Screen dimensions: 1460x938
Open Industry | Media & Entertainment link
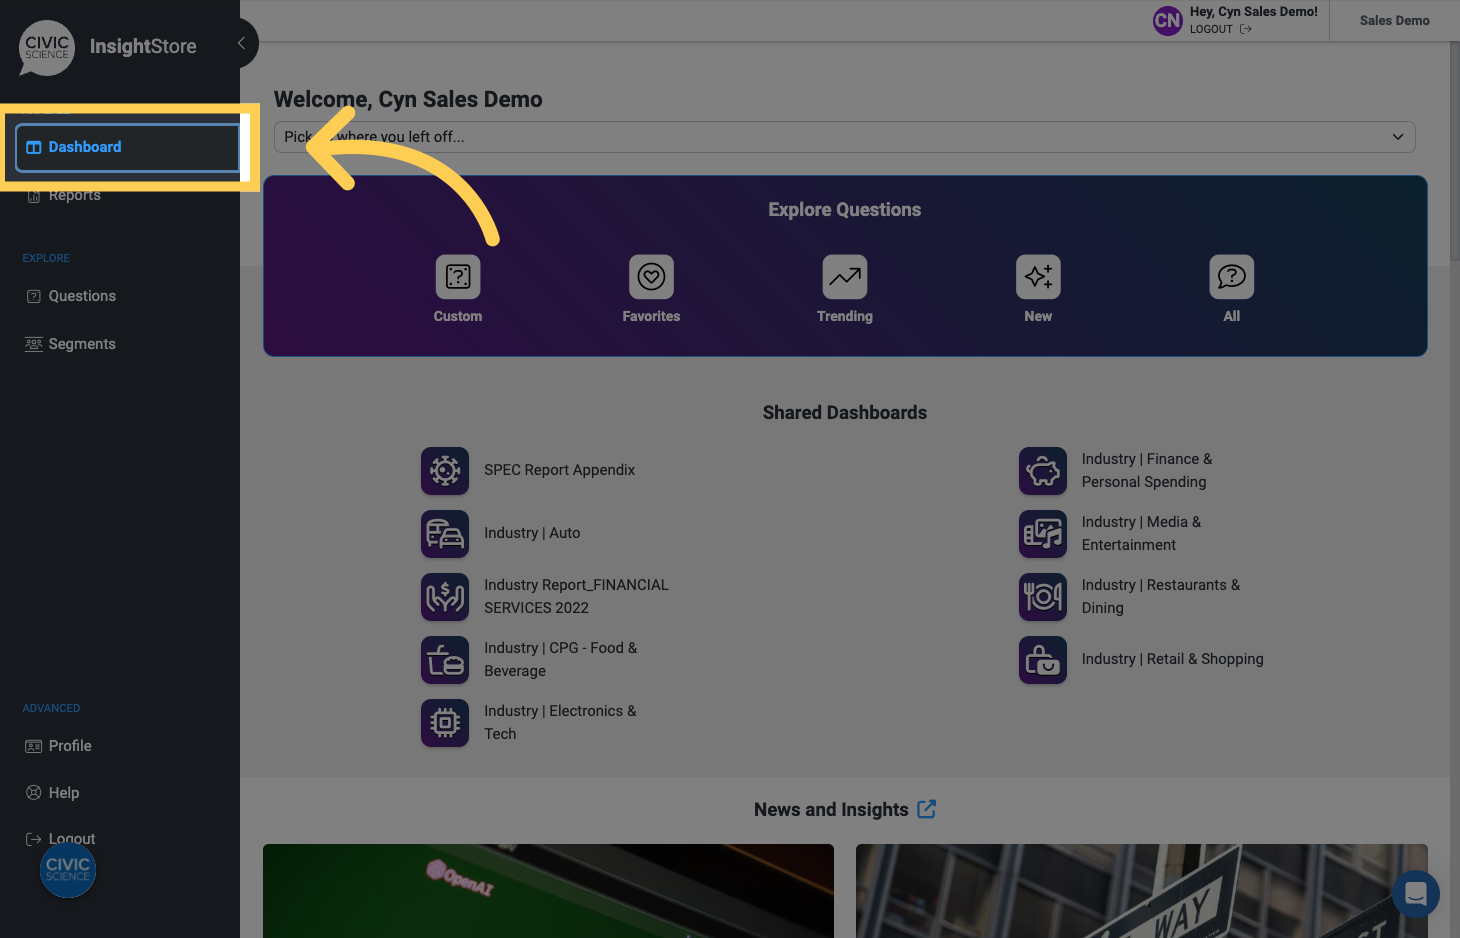[x=1141, y=533]
